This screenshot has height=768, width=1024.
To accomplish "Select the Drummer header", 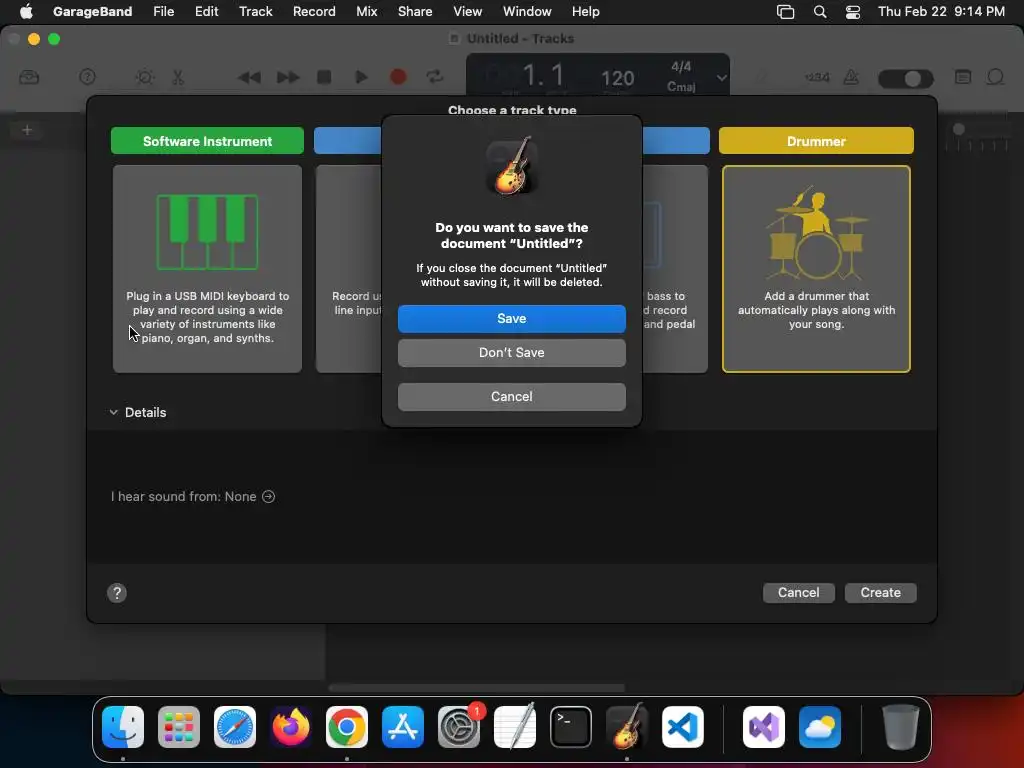I will tap(816, 141).
